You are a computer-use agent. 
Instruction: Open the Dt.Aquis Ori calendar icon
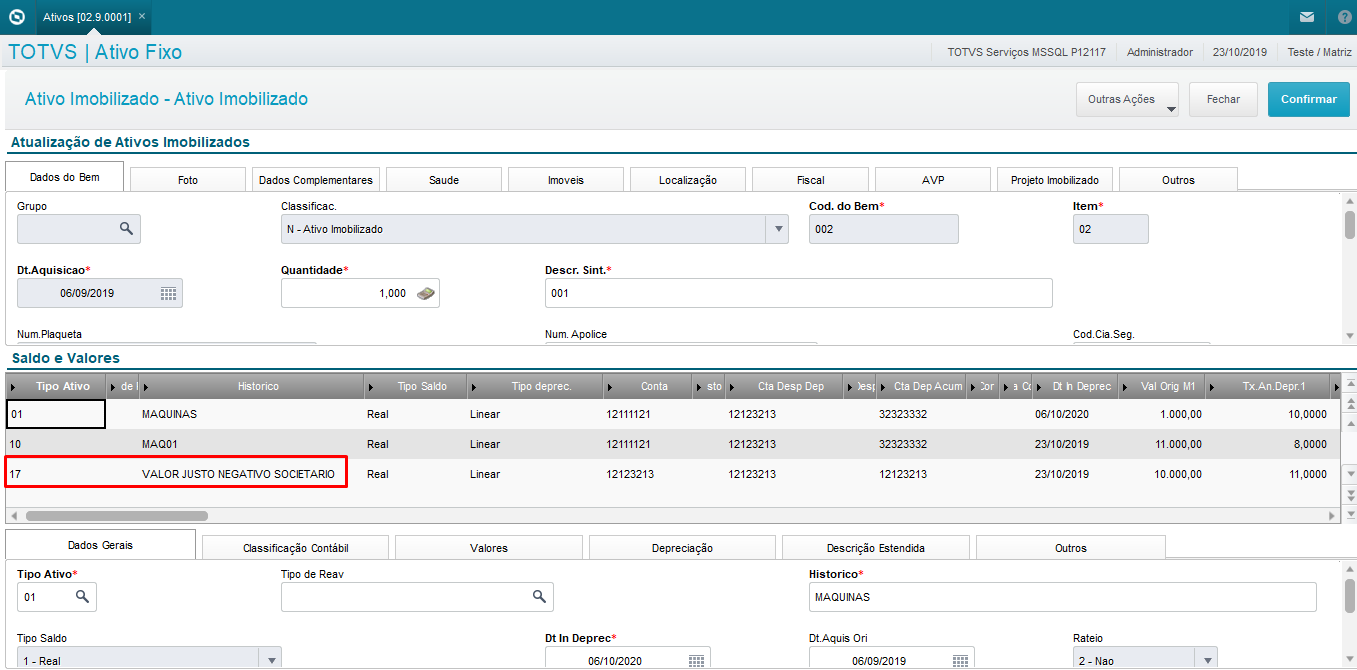(x=960, y=661)
